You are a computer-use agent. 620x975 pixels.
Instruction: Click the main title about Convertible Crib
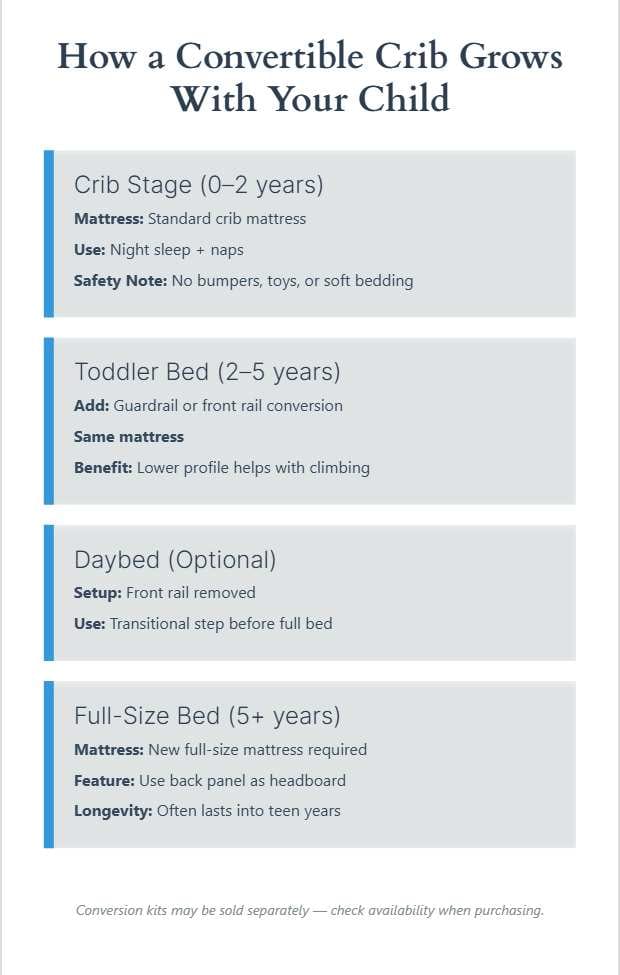[310, 77]
